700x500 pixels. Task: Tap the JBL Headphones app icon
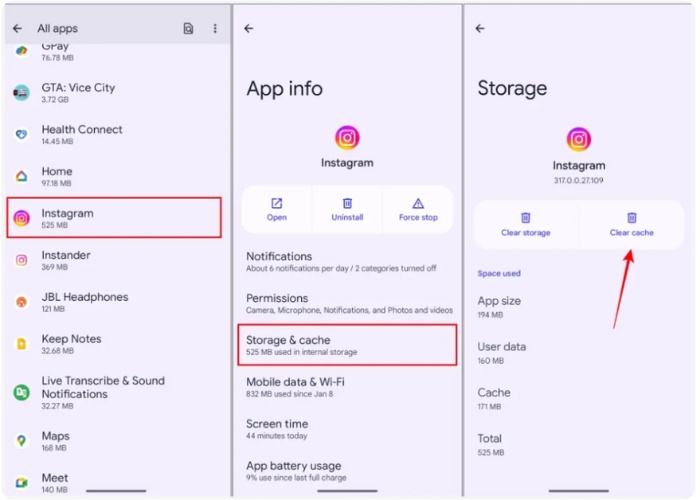[x=21, y=302]
